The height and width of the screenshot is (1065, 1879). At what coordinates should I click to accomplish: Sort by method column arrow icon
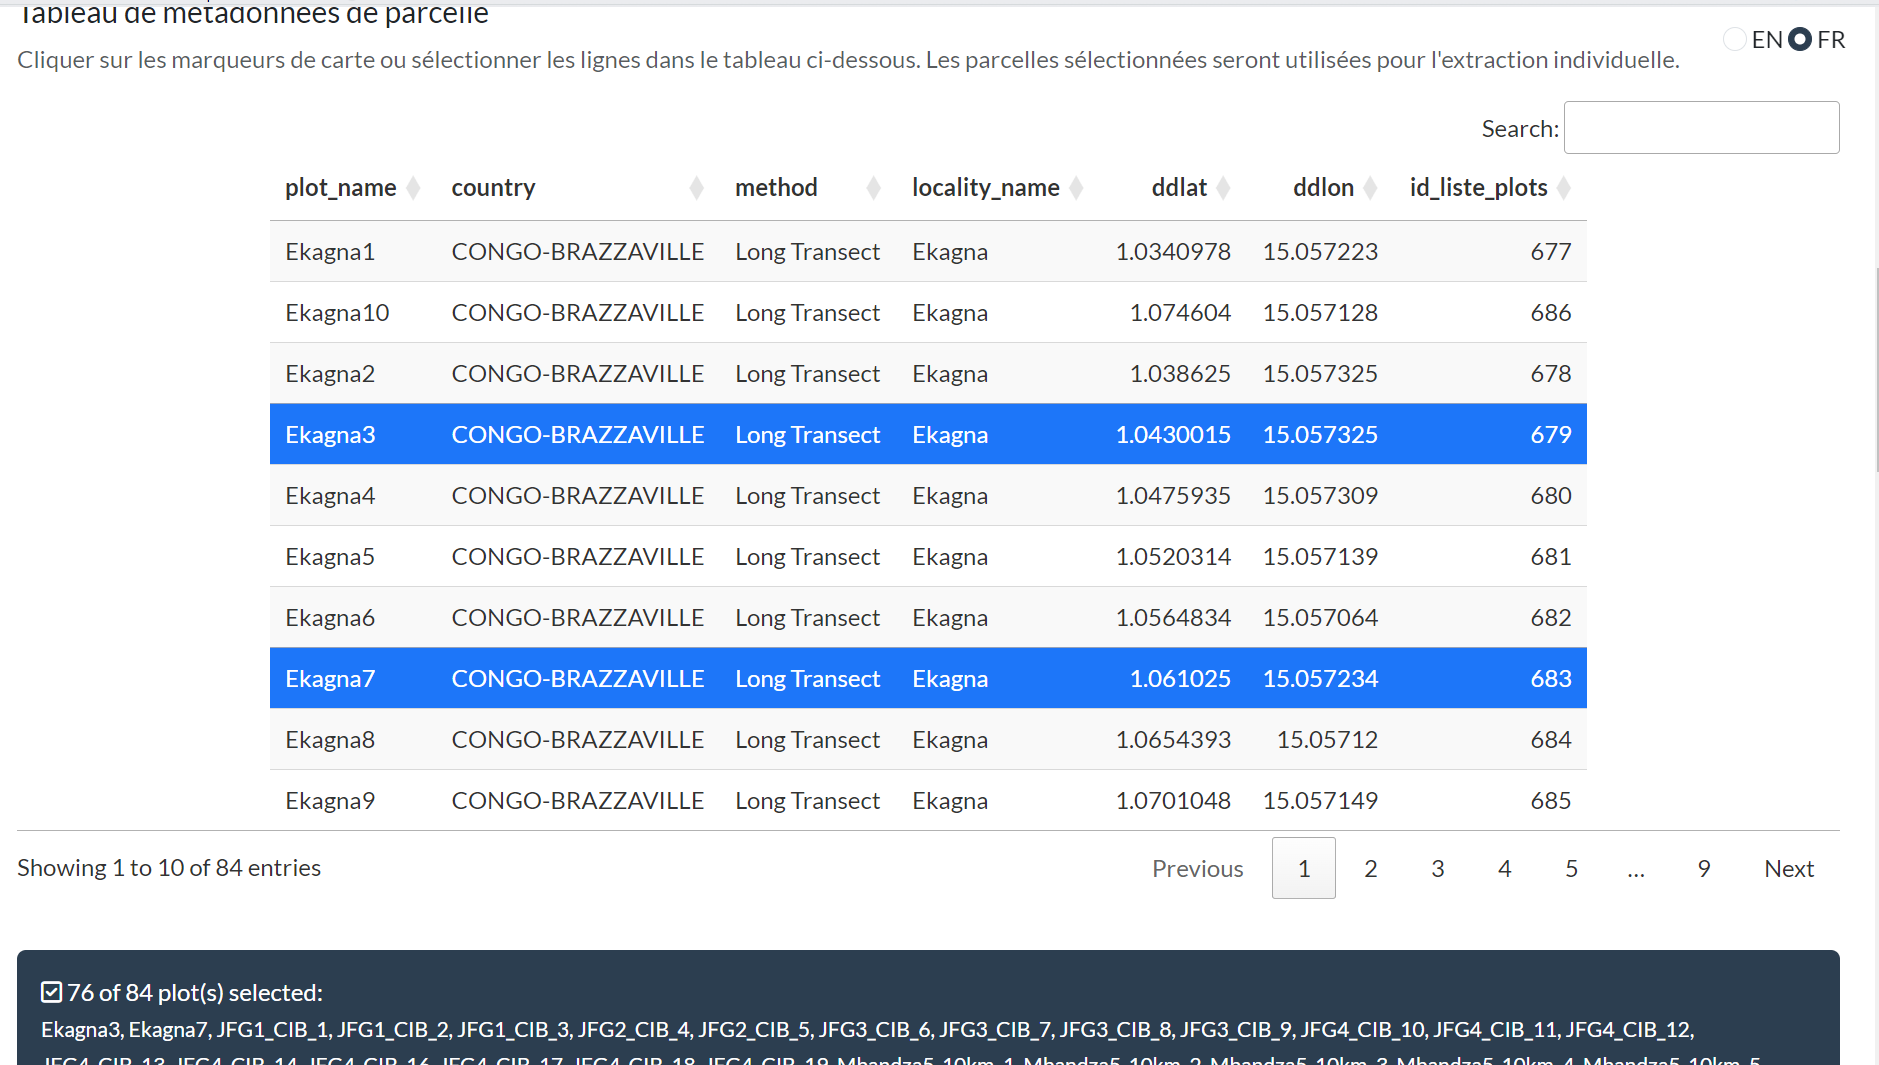[873, 188]
